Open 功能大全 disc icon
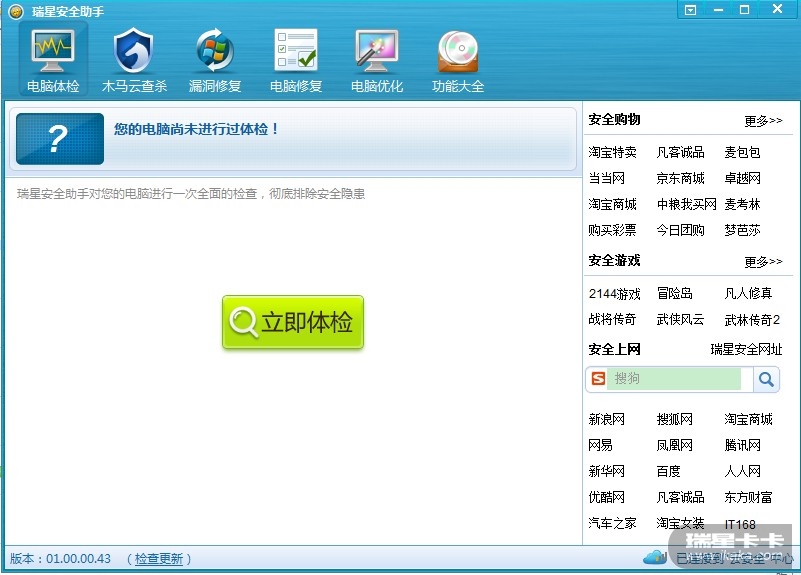 pyautogui.click(x=458, y=51)
